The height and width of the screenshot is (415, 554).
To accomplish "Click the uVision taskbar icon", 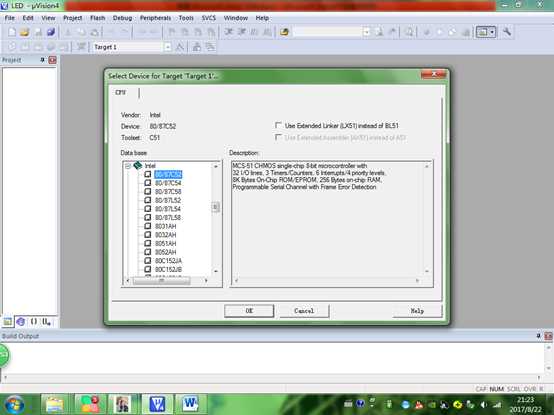I will coord(157,404).
